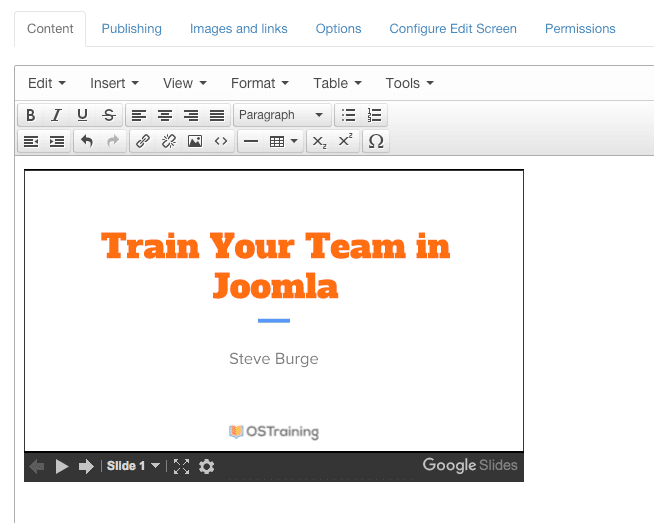Open the Format menu
This screenshot has height=523, width=654.
point(259,83)
